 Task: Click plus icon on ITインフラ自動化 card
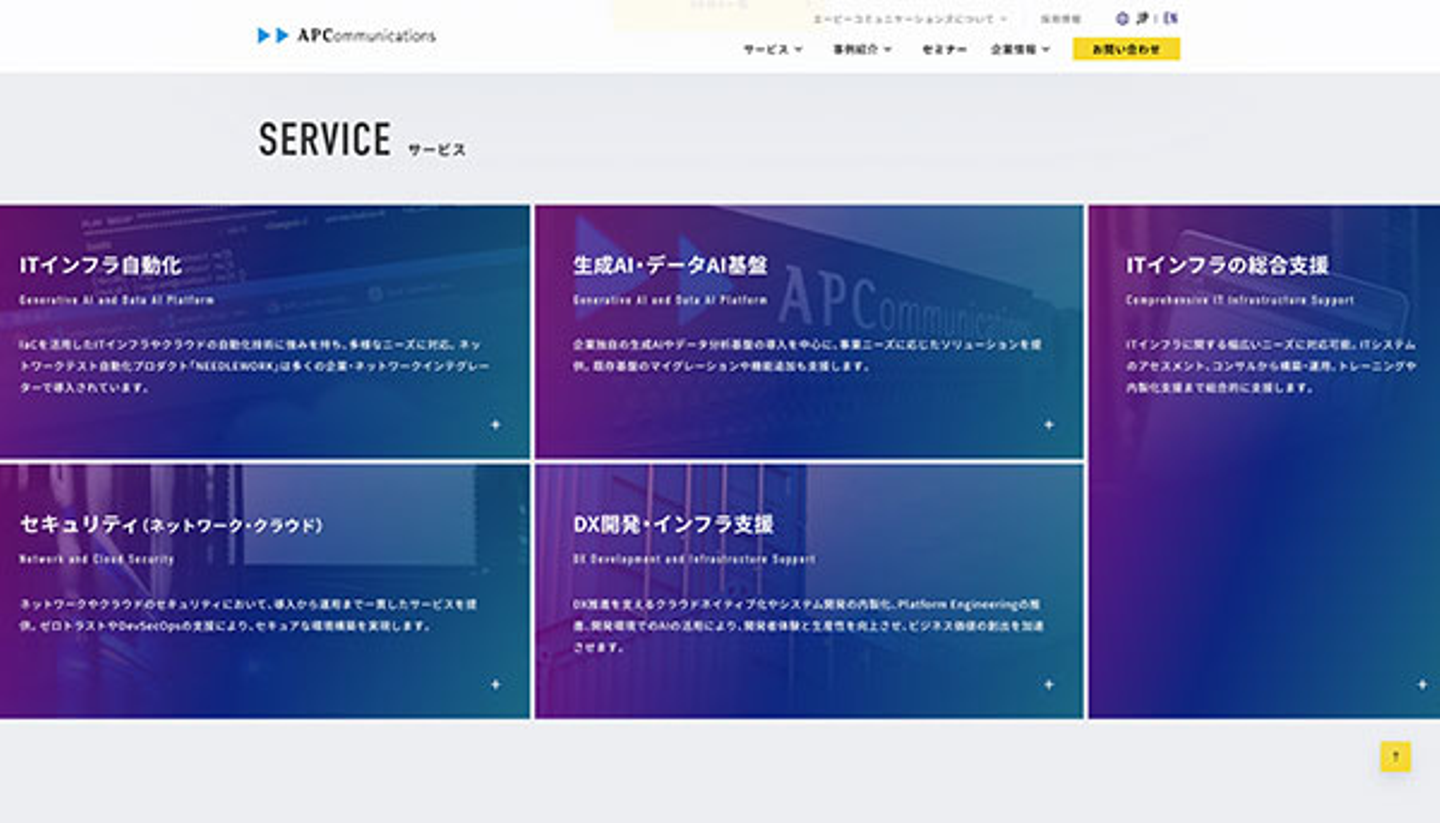coord(495,425)
